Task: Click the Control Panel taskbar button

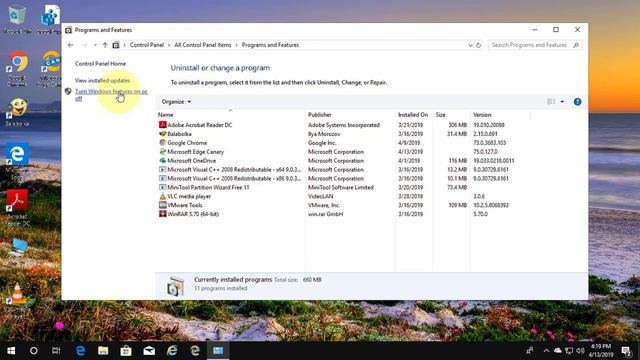Action: (218, 351)
